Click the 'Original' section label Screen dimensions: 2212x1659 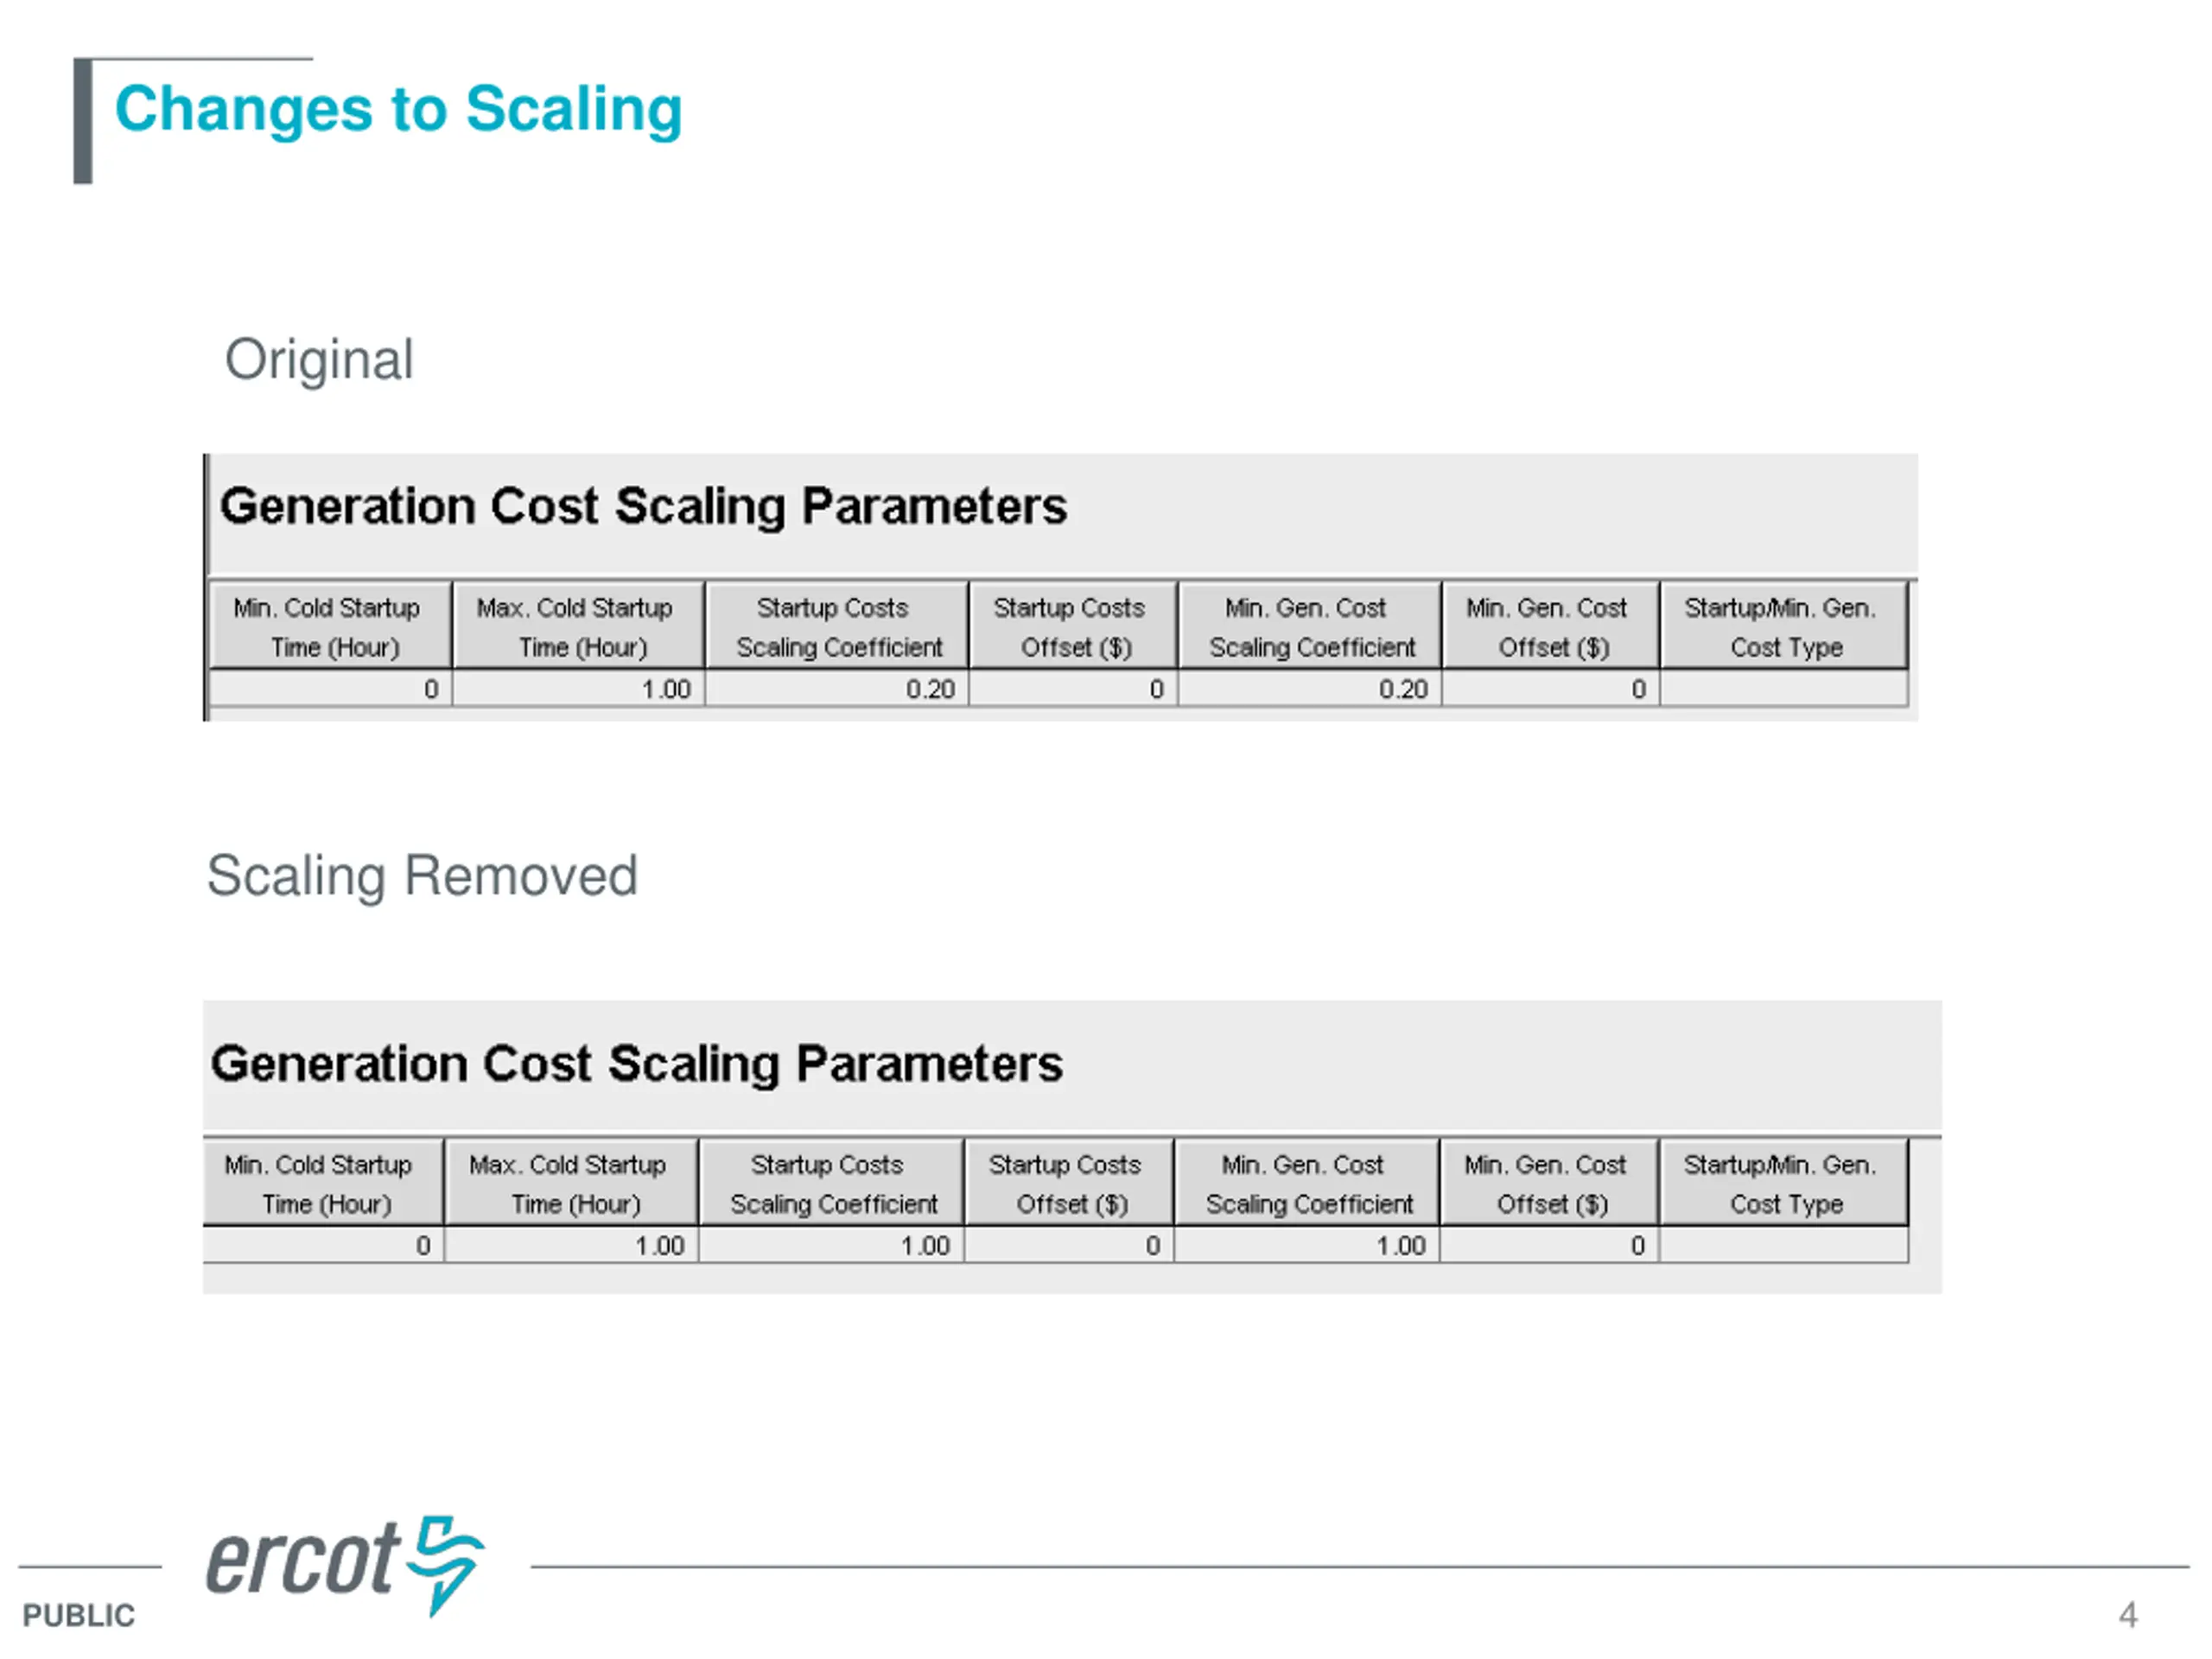[x=318, y=361]
